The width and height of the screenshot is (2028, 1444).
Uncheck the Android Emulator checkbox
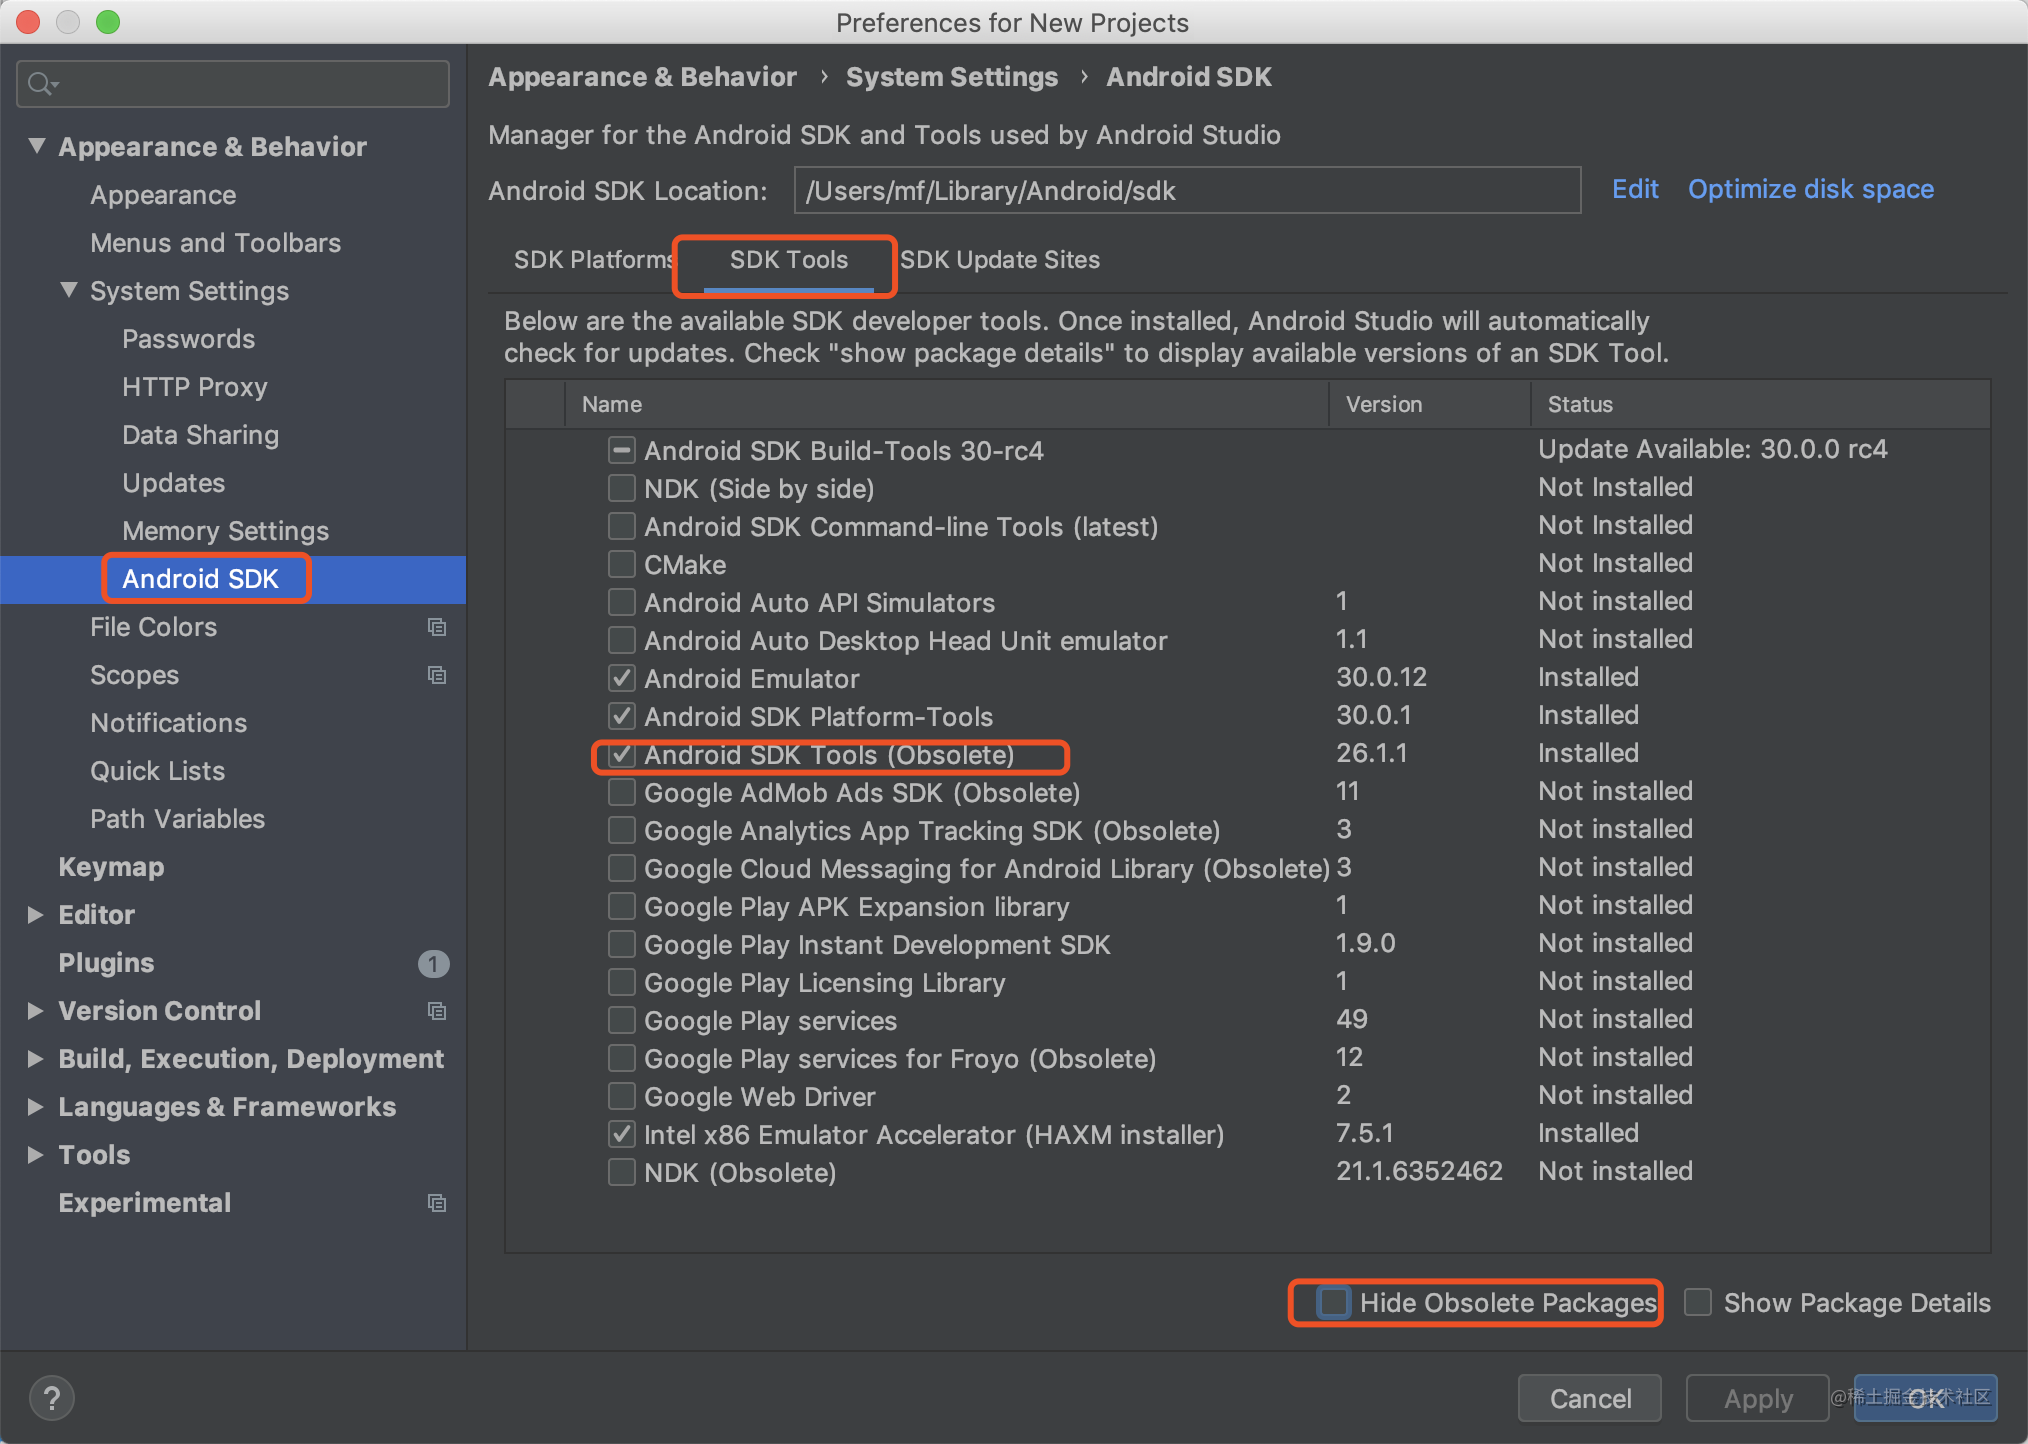[x=621, y=678]
